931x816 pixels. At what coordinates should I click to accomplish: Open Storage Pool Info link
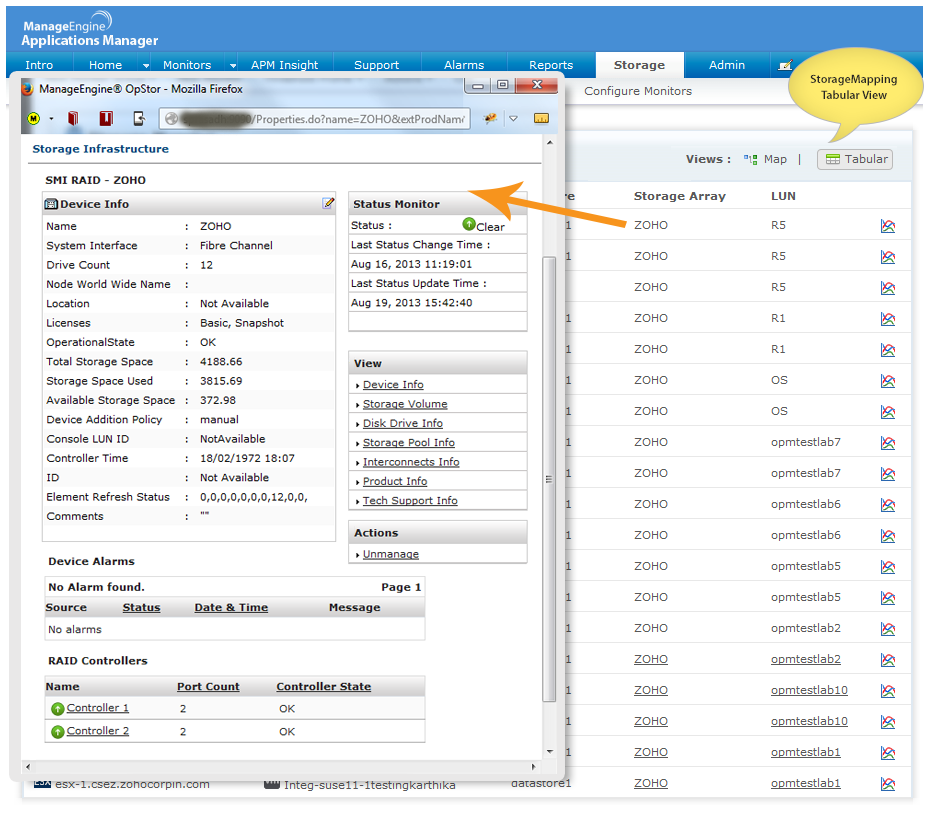(408, 442)
